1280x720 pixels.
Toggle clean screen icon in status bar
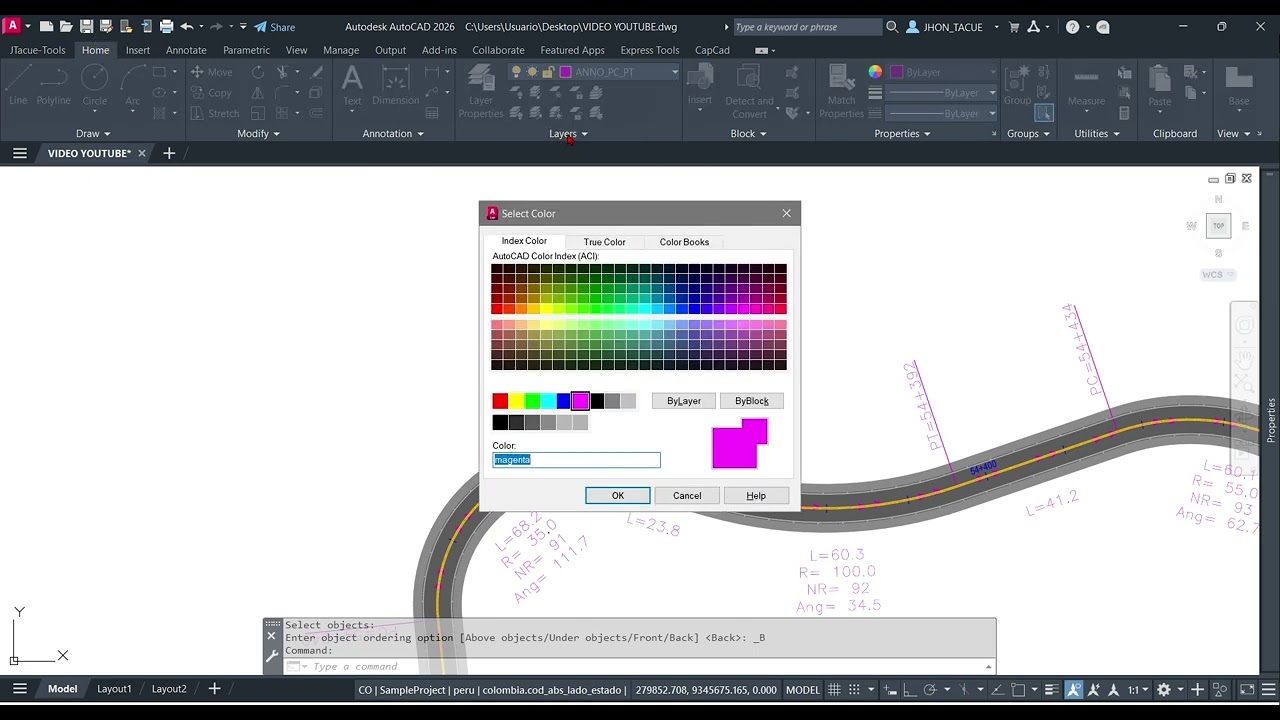click(x=1247, y=689)
